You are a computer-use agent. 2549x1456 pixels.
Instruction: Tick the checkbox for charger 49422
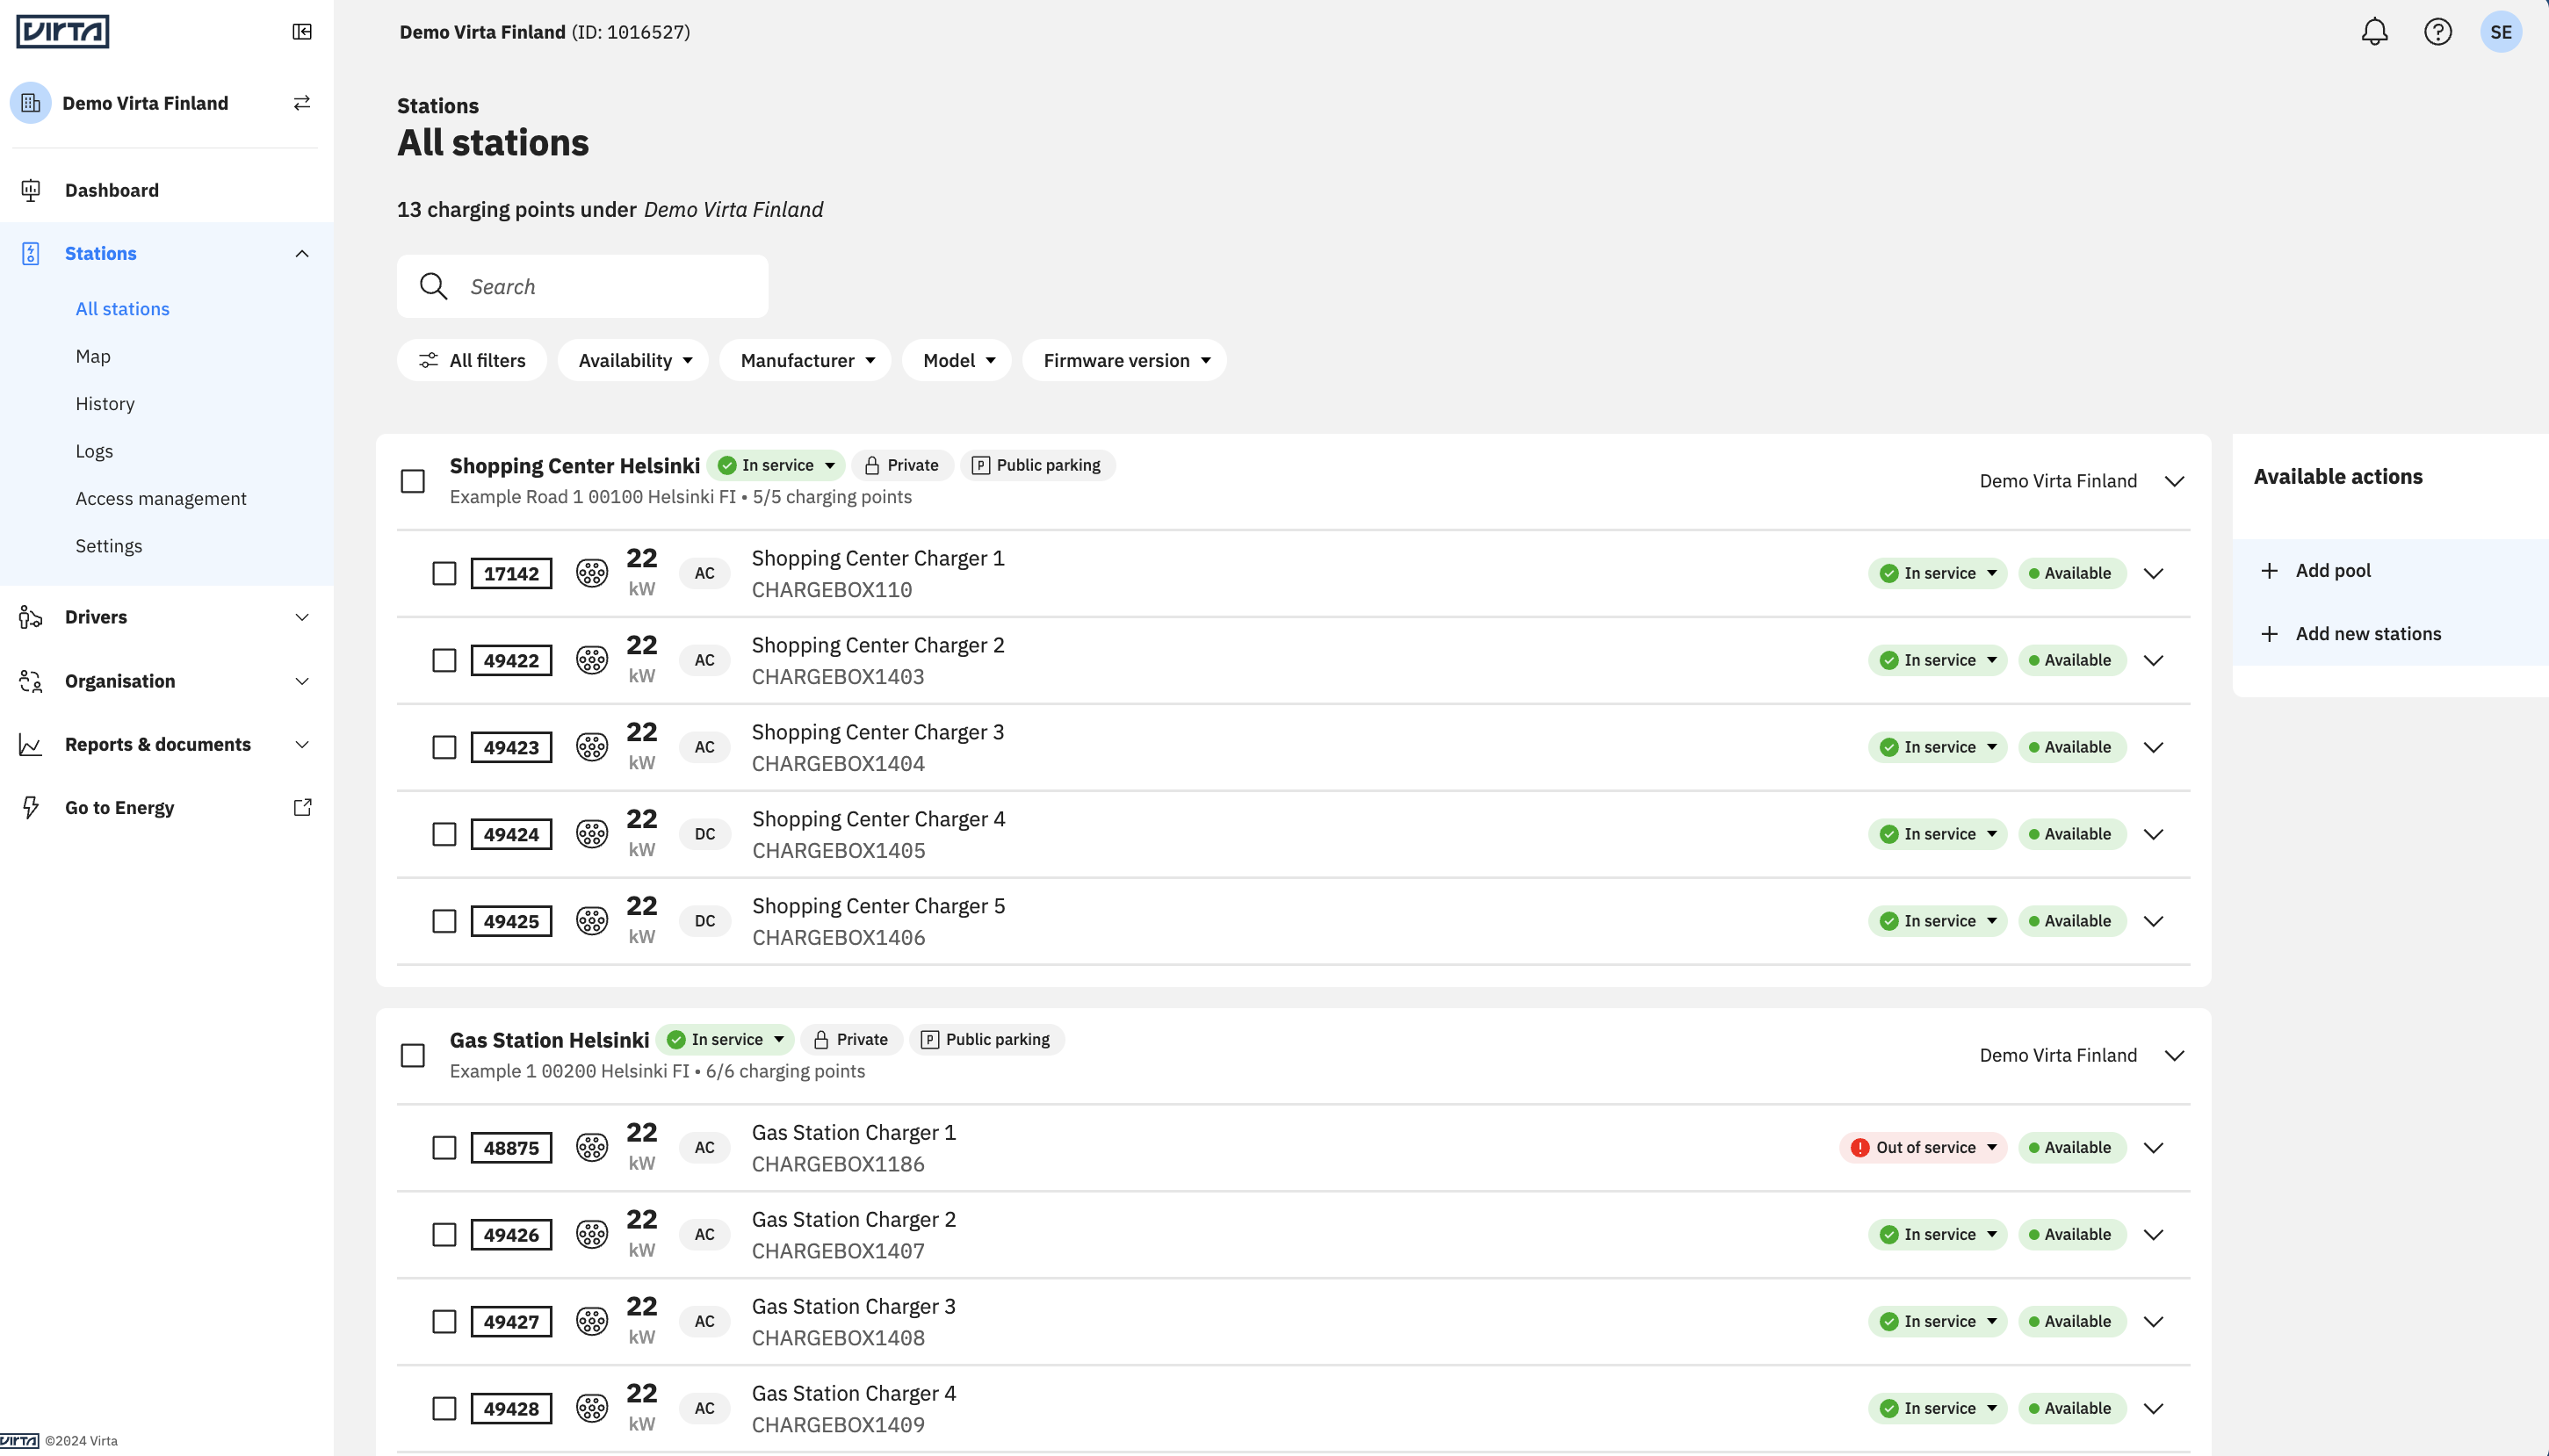click(x=444, y=661)
